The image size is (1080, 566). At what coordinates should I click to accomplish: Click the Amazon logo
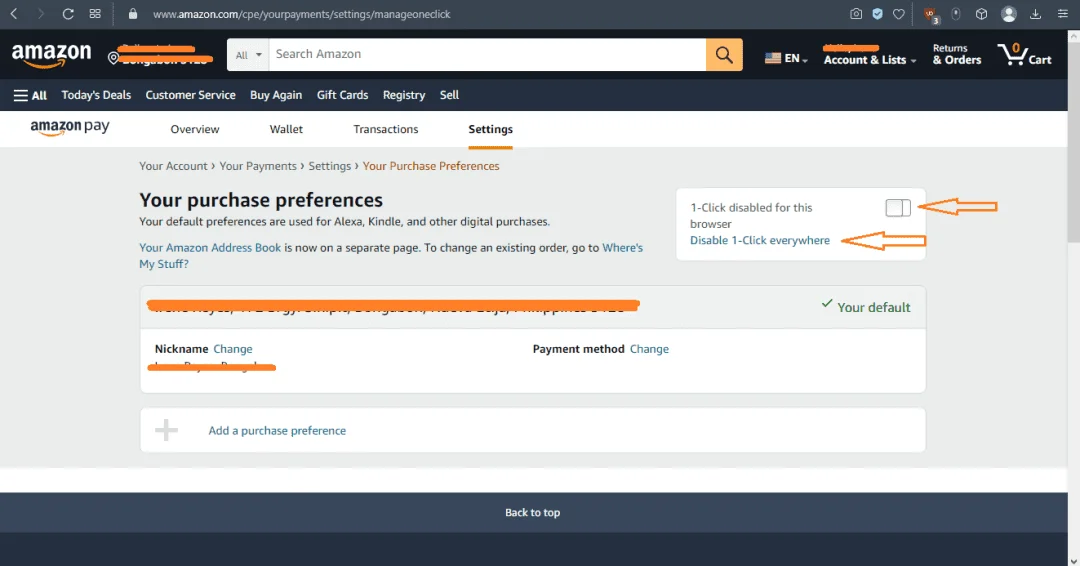51,55
